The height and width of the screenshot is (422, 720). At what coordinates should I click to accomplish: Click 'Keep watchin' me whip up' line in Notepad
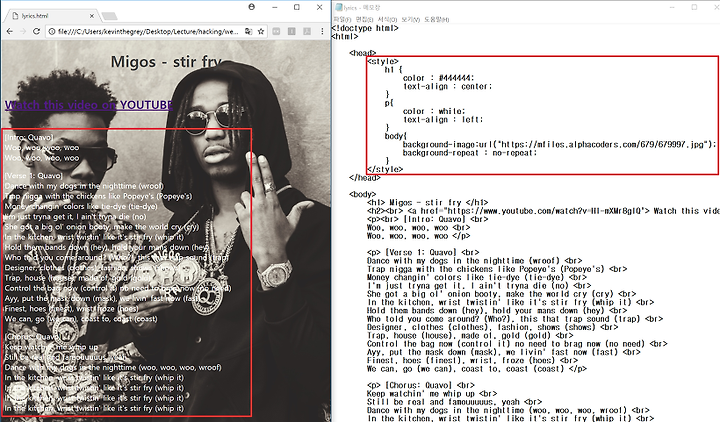pos(432,394)
